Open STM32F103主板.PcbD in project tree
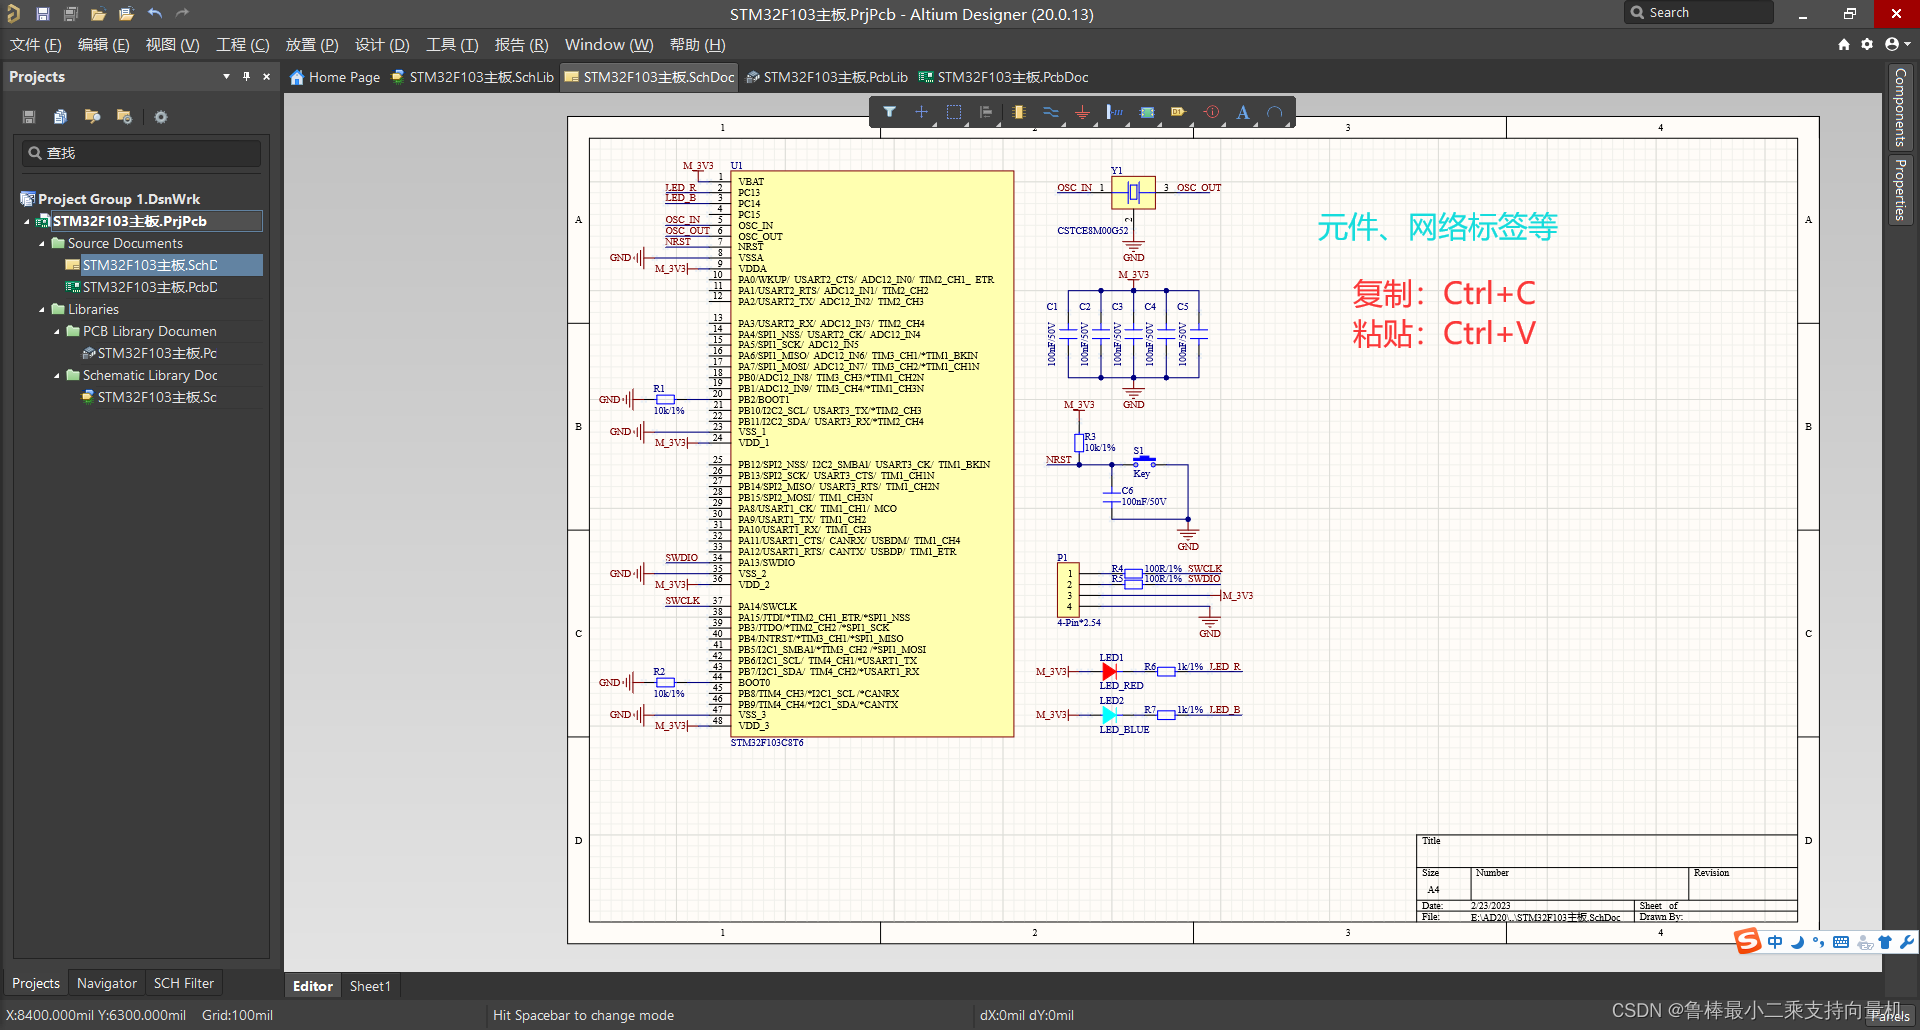The image size is (1920, 1030). tap(149, 287)
